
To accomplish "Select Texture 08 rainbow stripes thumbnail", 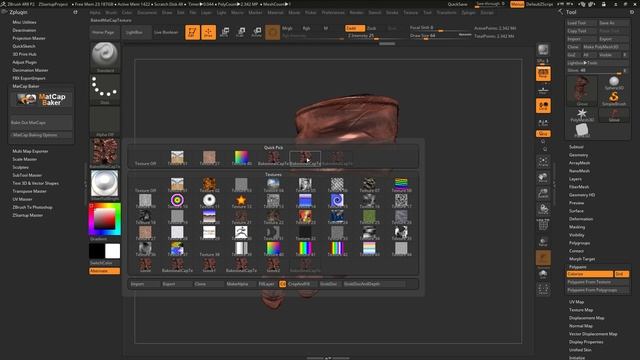I will click(x=401, y=185).
